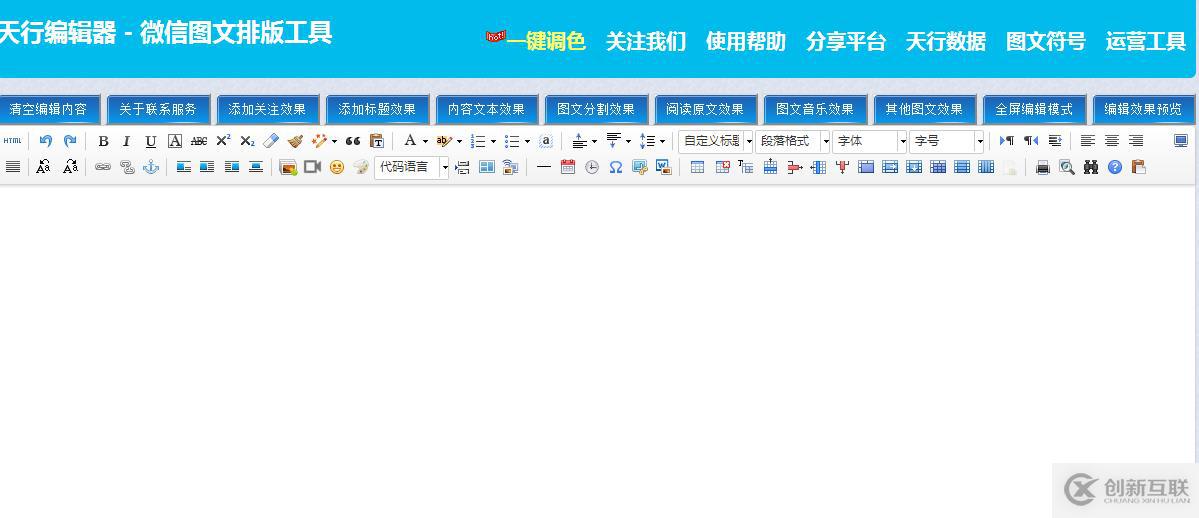
Task: Click 图文分割效果 button
Action: tap(596, 109)
